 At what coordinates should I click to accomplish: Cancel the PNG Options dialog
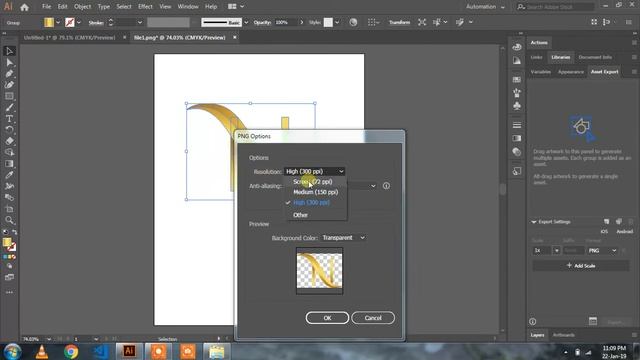[x=373, y=318]
